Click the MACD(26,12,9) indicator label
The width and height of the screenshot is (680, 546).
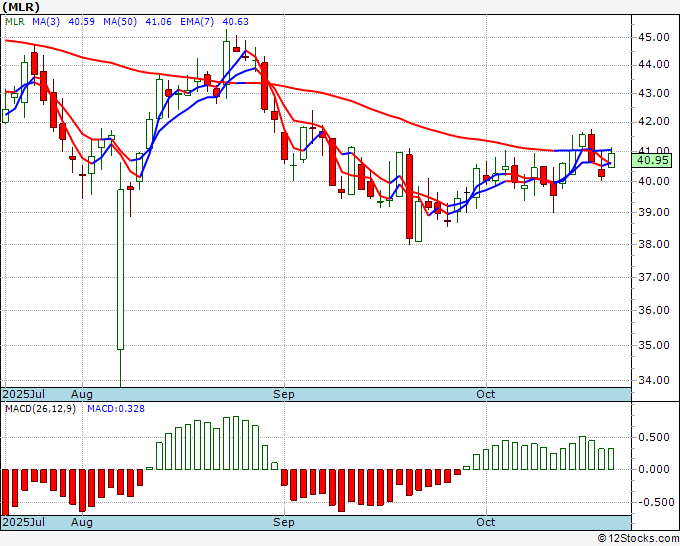pyautogui.click(x=40, y=409)
